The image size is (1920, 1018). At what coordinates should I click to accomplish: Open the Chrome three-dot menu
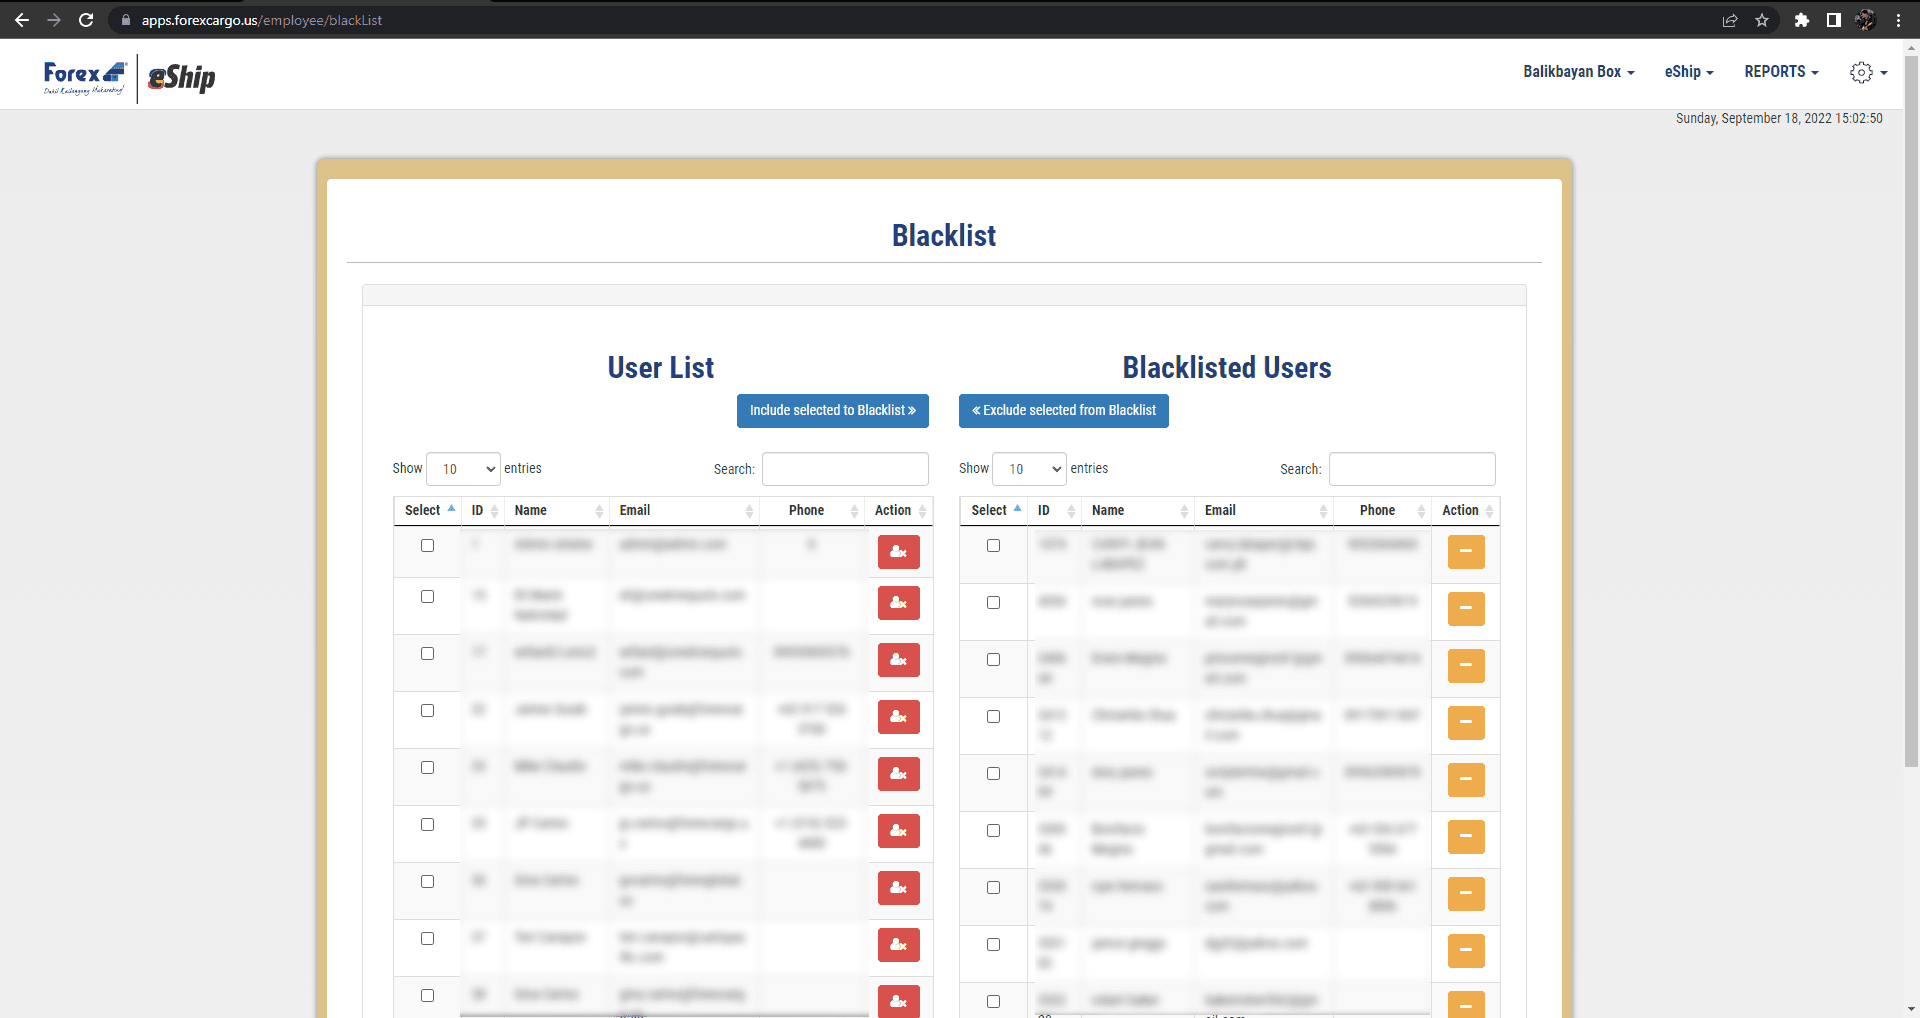tap(1898, 20)
